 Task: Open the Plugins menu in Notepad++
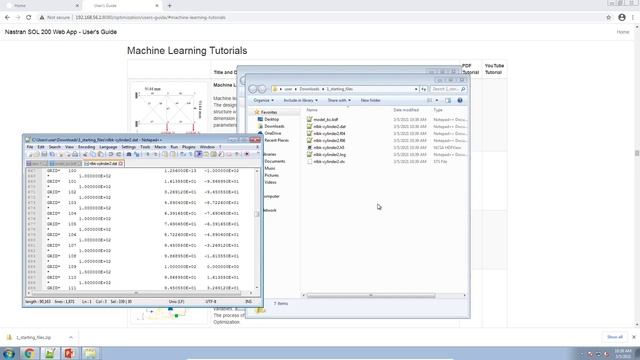pyautogui.click(x=189, y=147)
